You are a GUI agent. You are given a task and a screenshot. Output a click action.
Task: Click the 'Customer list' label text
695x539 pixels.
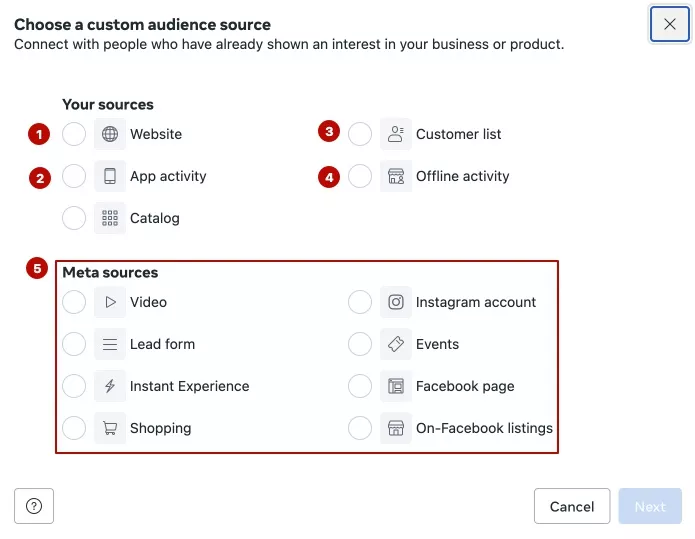[x=458, y=134]
